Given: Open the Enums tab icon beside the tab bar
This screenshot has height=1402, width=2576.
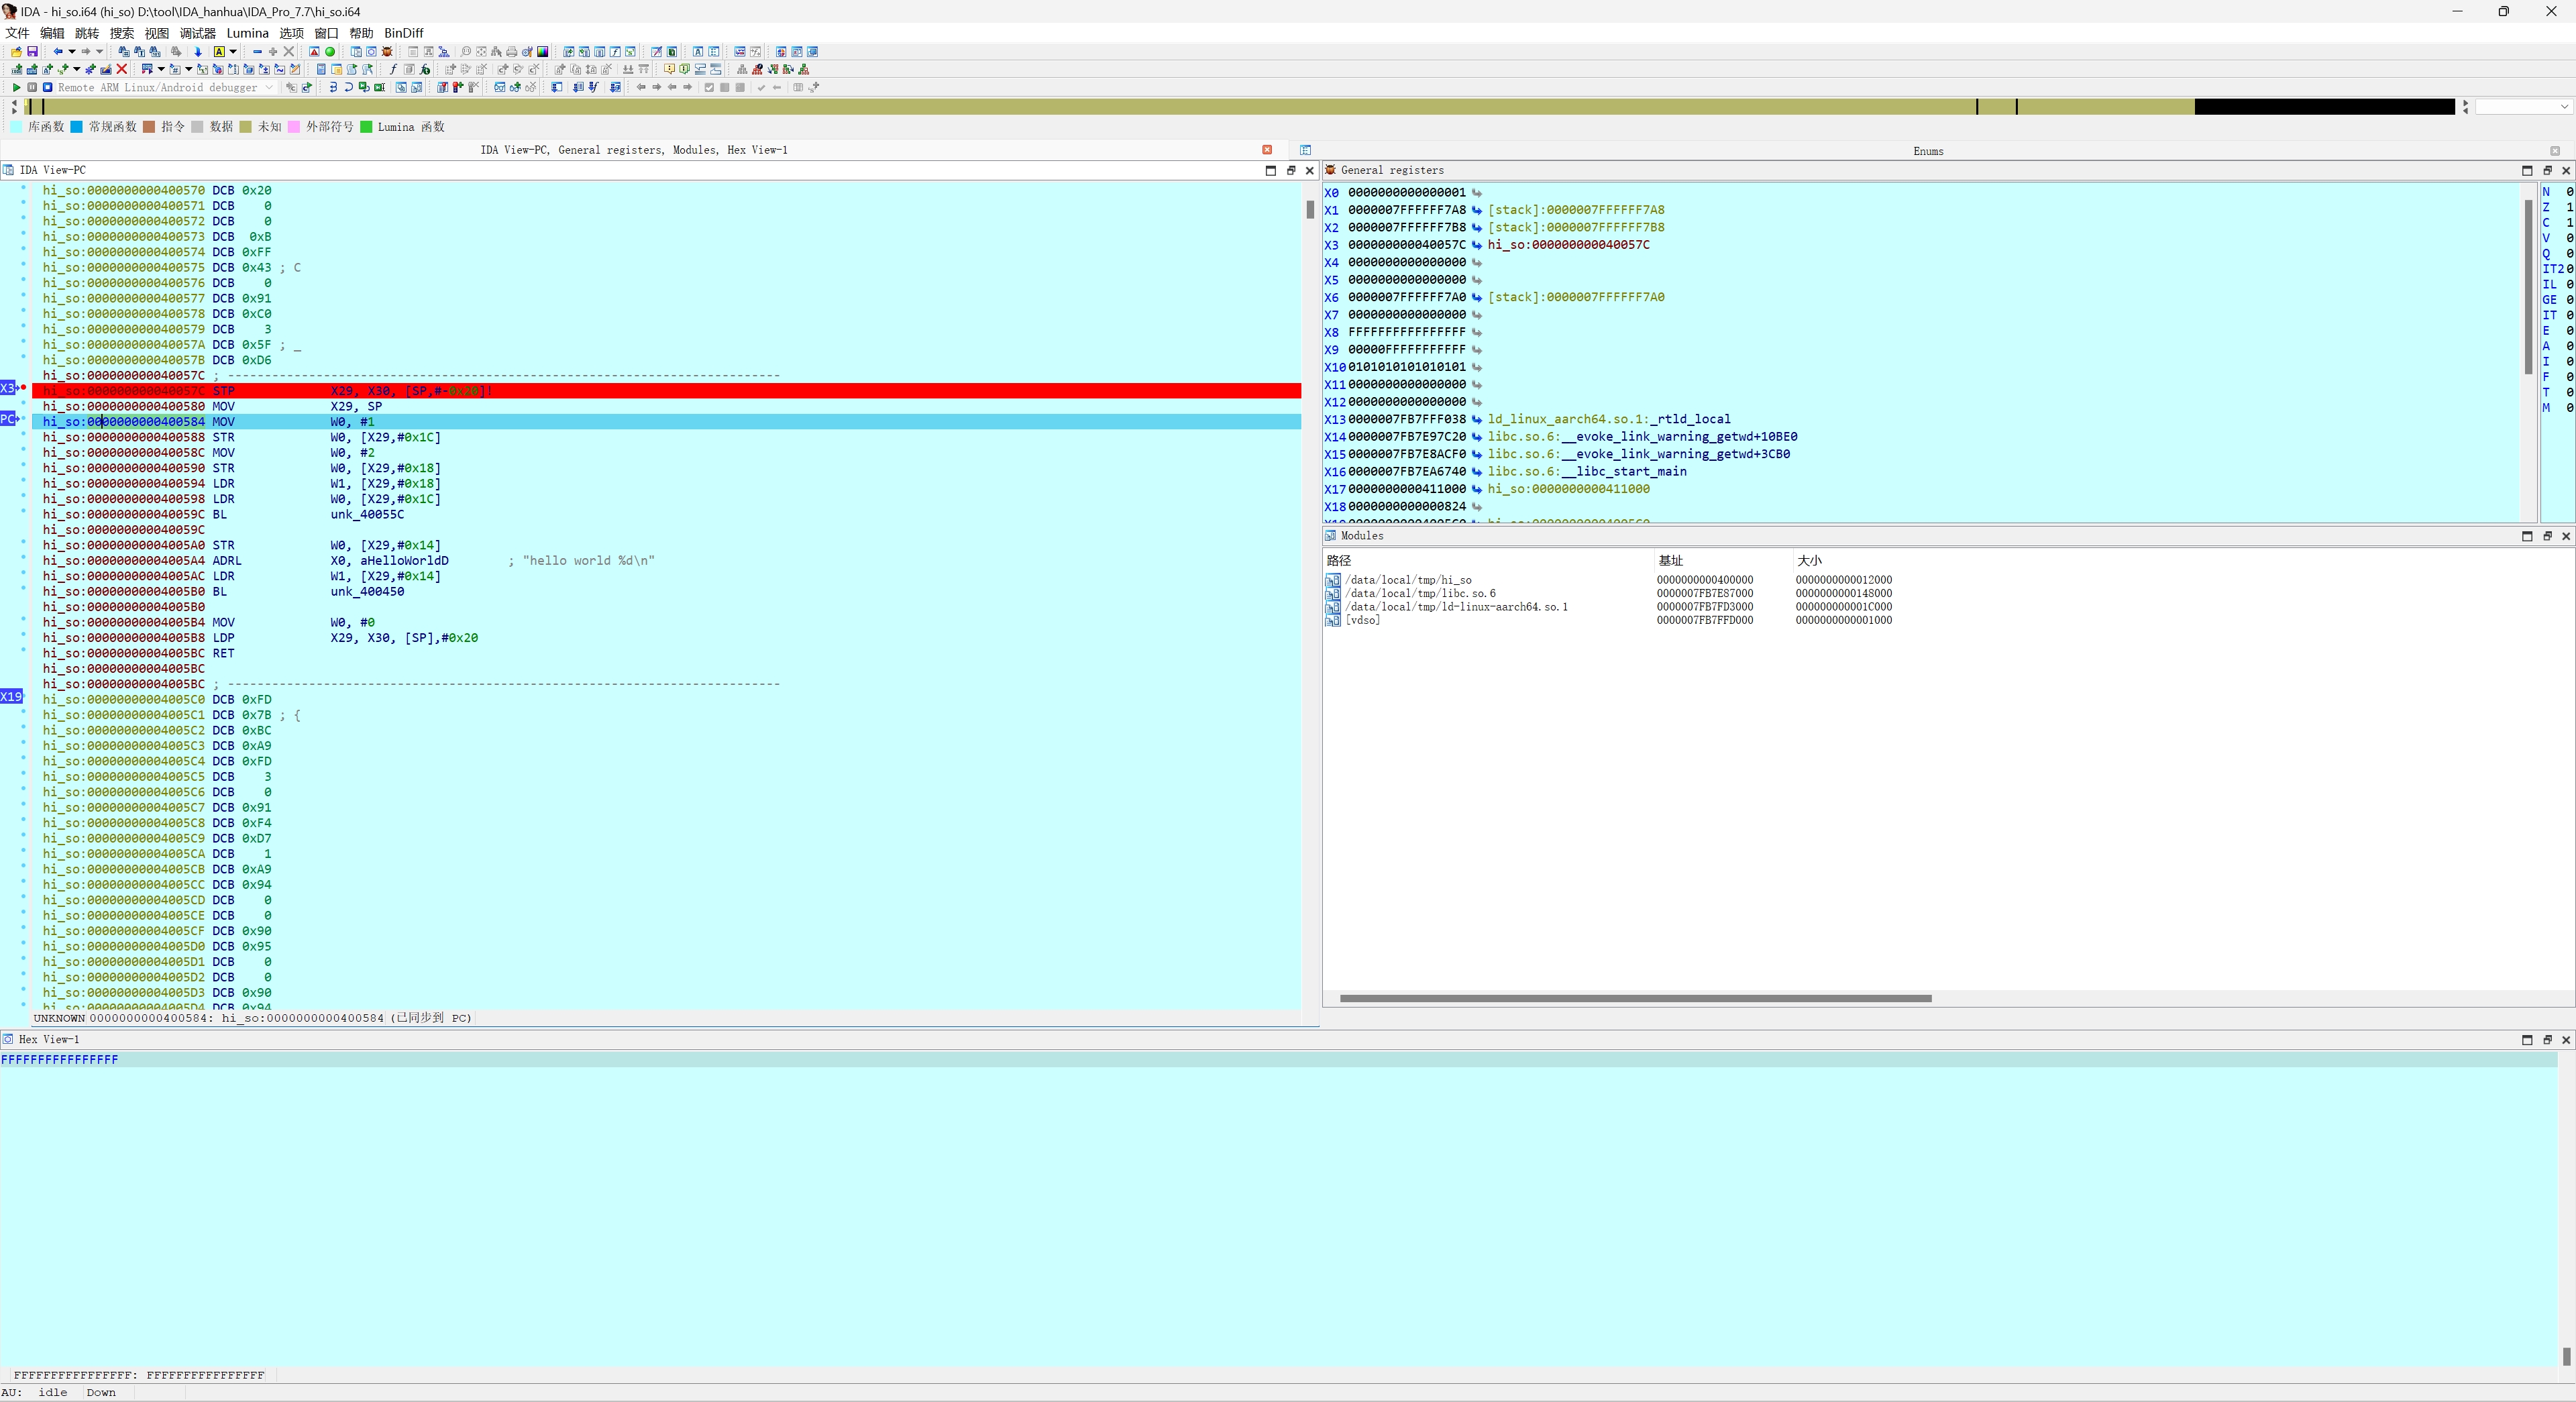Looking at the screenshot, I should click(x=1305, y=150).
